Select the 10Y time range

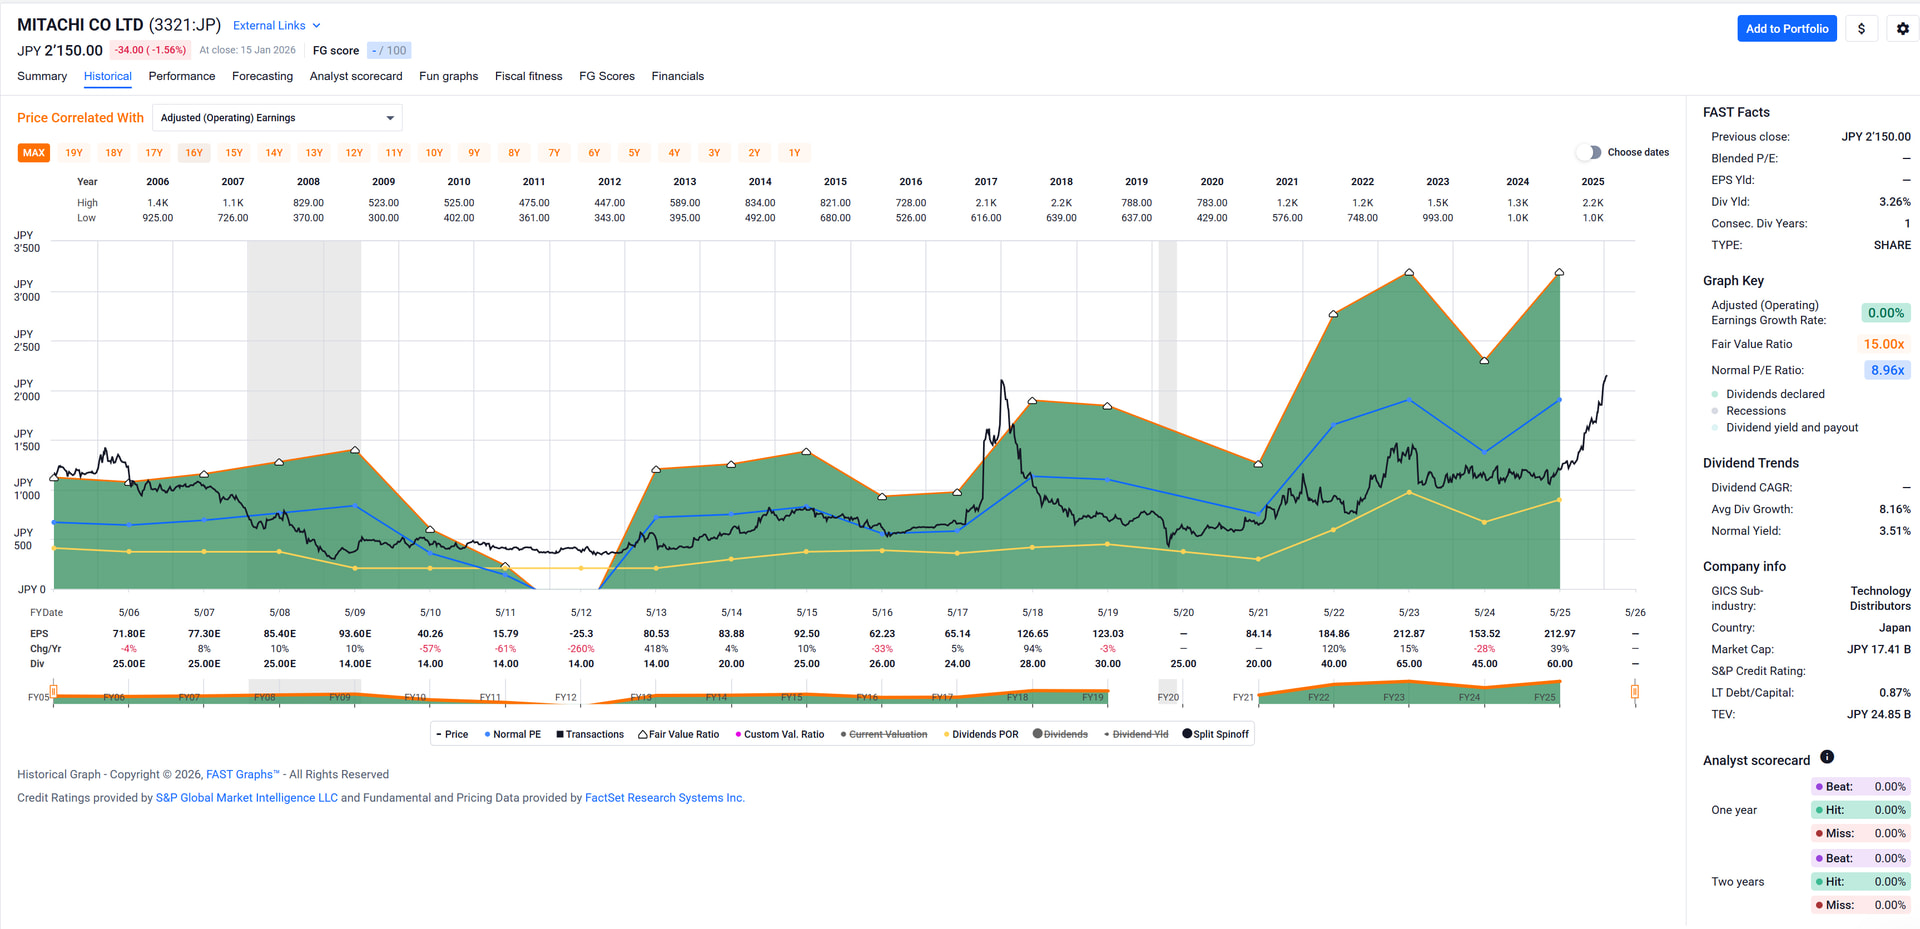434,153
